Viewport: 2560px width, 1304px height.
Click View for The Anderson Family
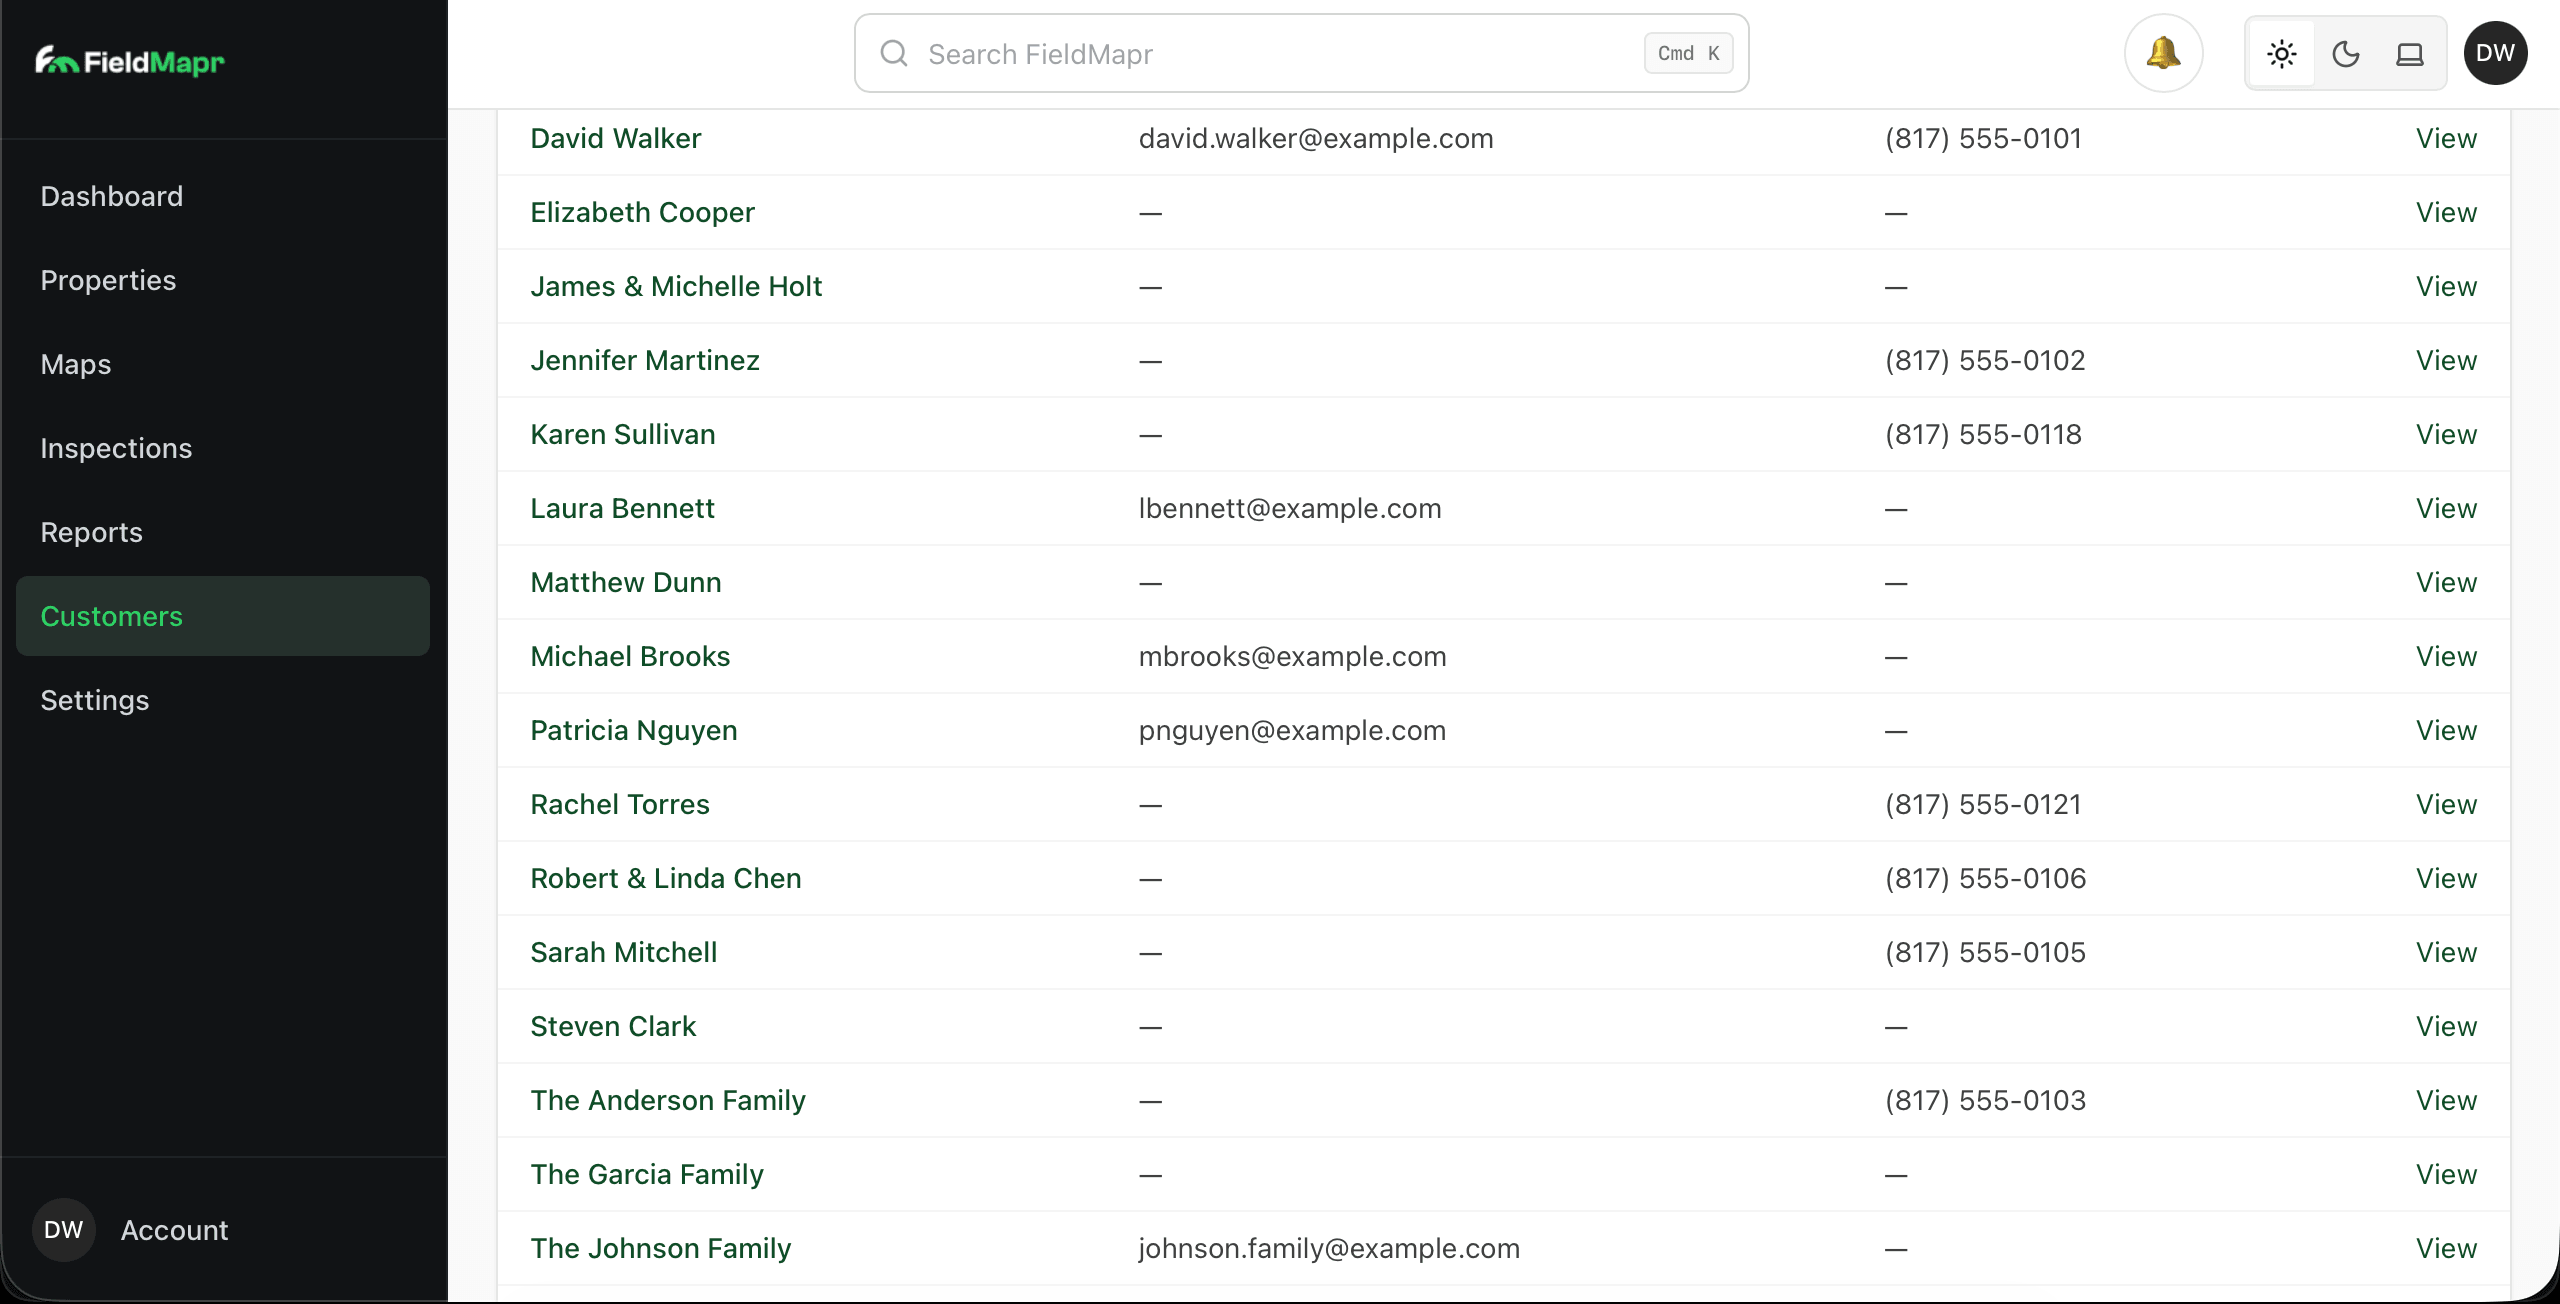(2446, 1100)
